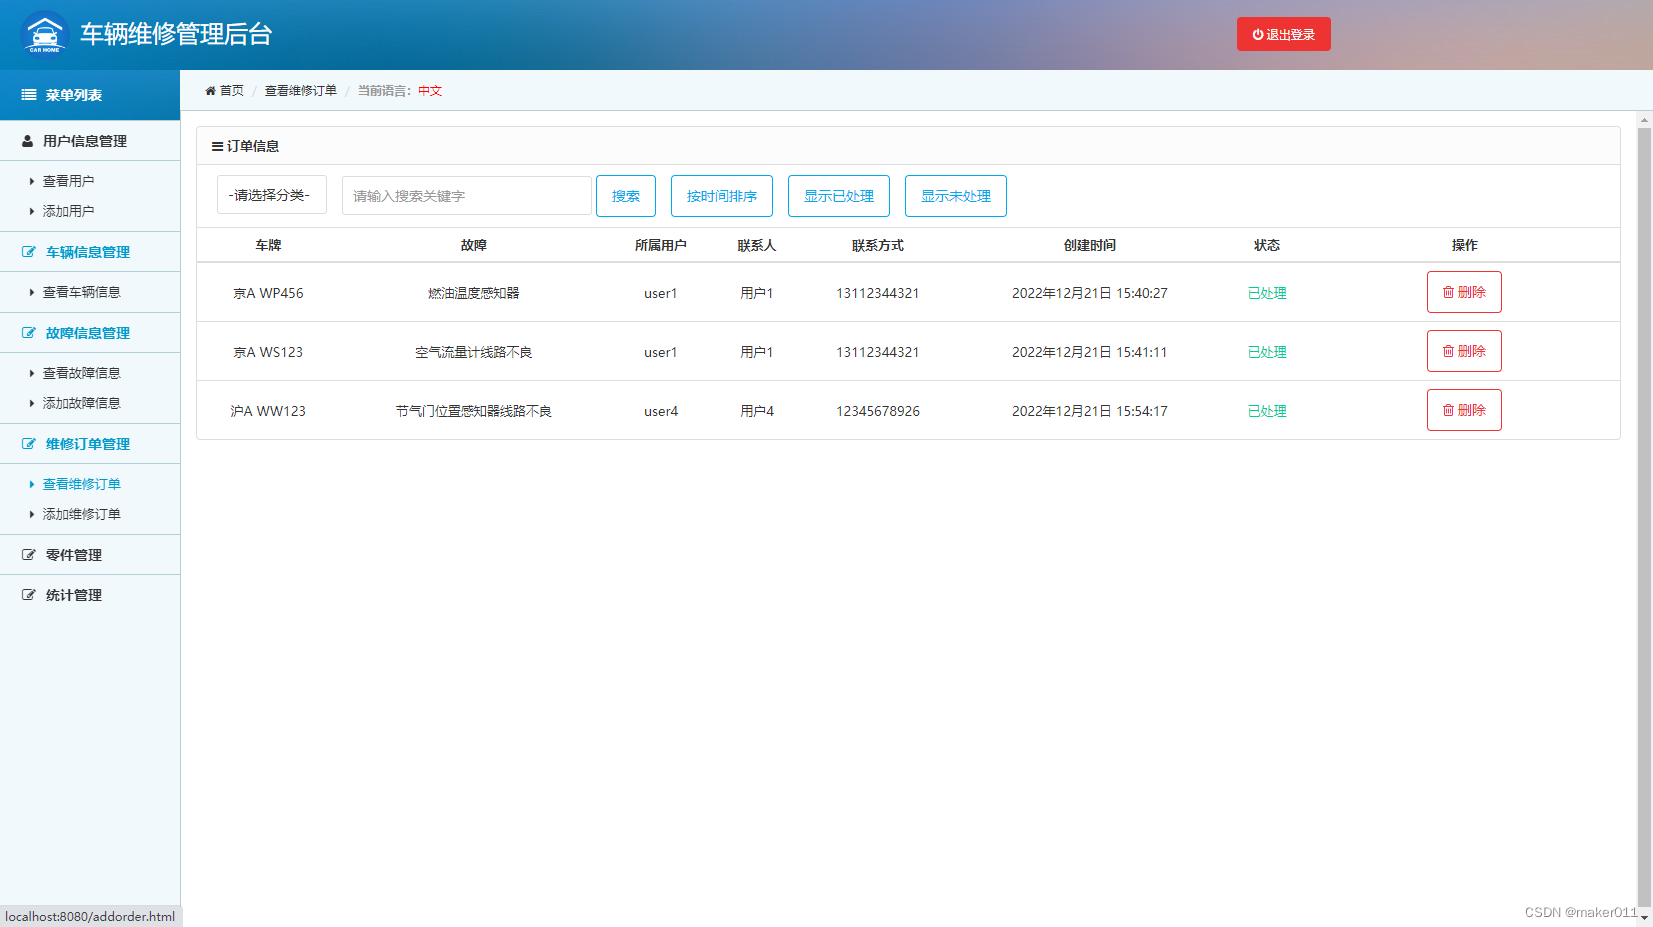The width and height of the screenshot is (1653, 927).
Task: Click fault cell 空气流量计线路不良
Action: 473,352
